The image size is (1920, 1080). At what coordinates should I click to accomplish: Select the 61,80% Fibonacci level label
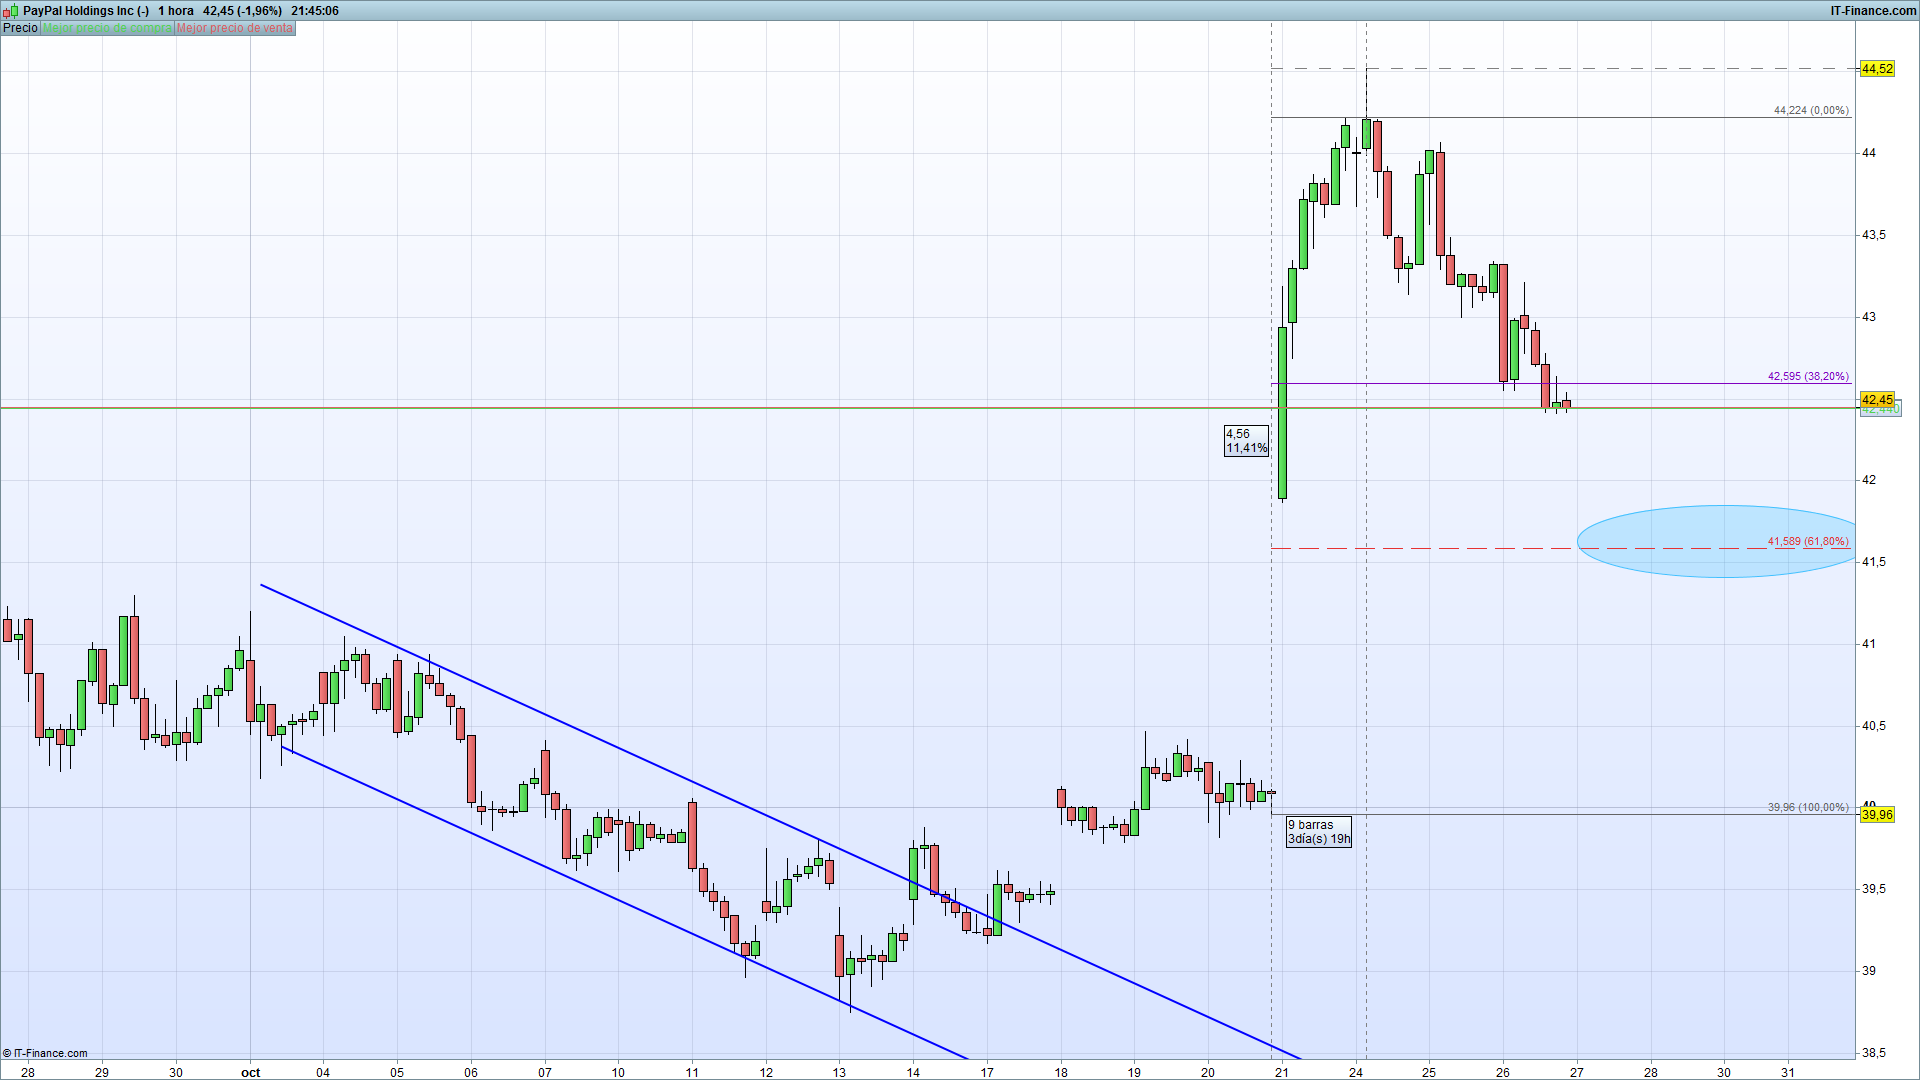(x=1807, y=542)
